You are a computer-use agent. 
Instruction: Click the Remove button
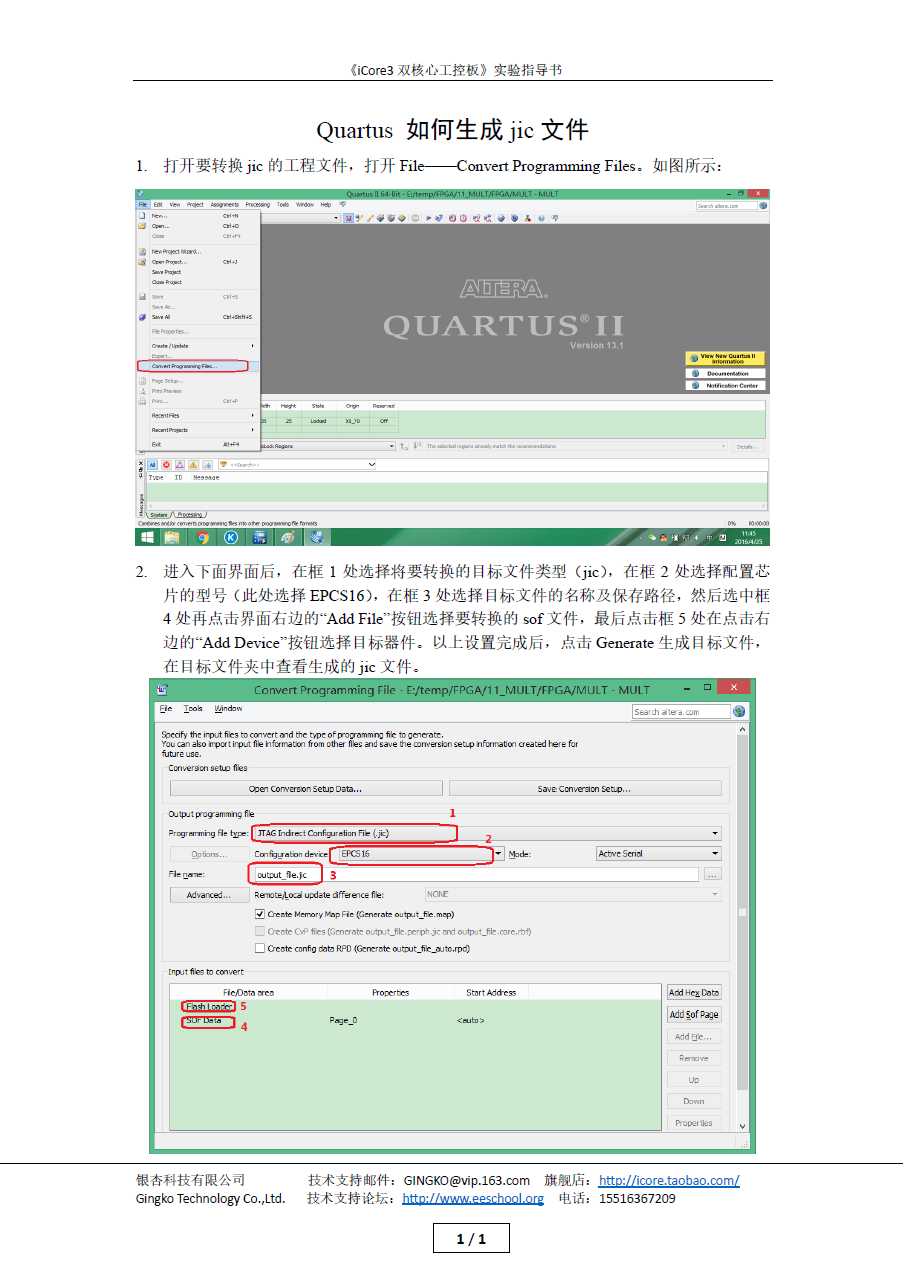click(x=694, y=1058)
